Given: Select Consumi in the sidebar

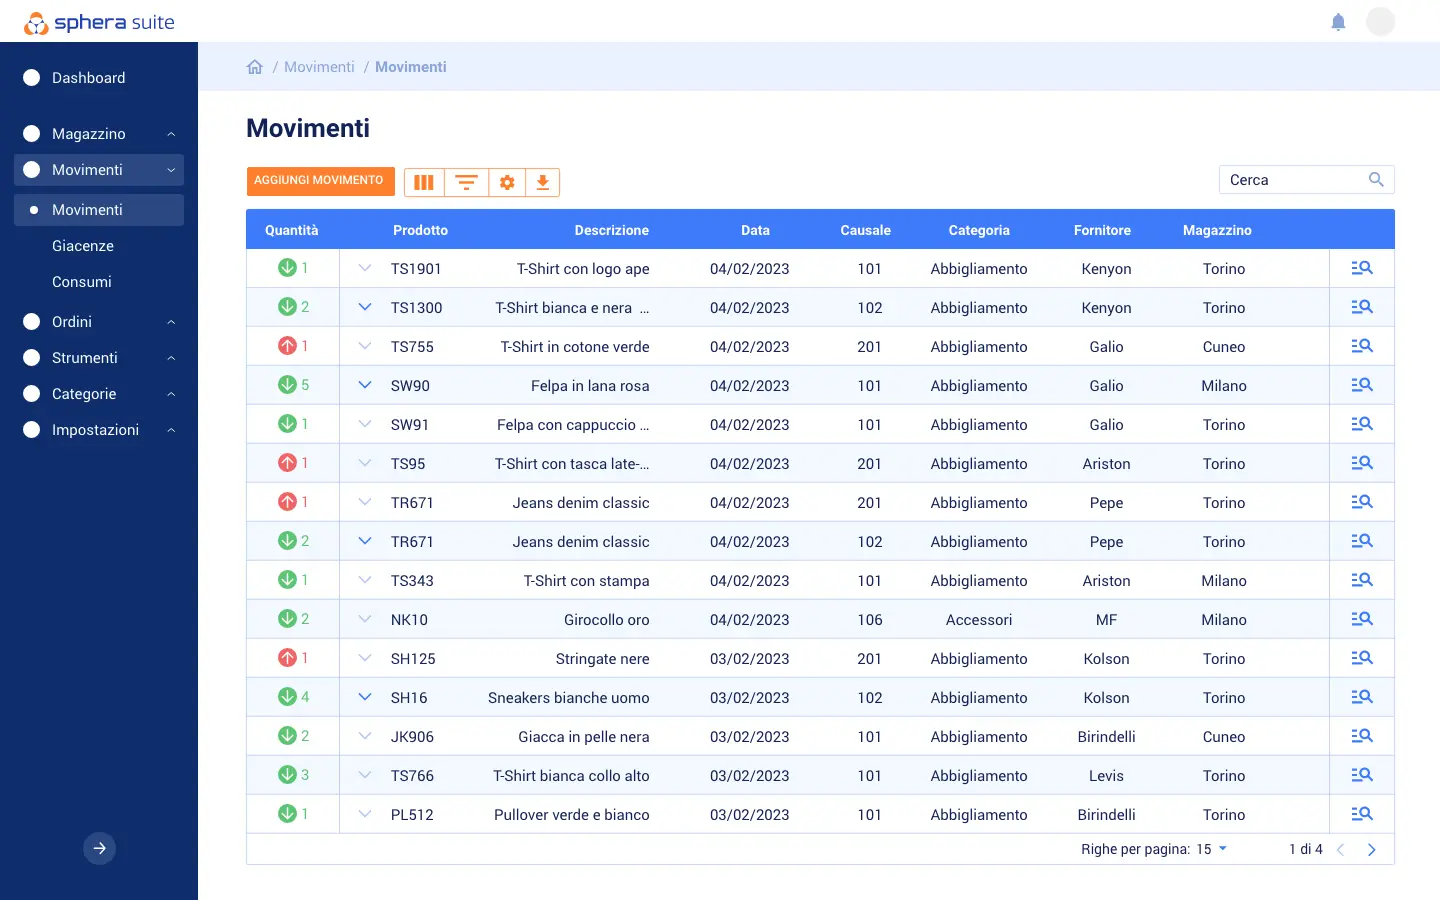Looking at the screenshot, I should pos(82,282).
